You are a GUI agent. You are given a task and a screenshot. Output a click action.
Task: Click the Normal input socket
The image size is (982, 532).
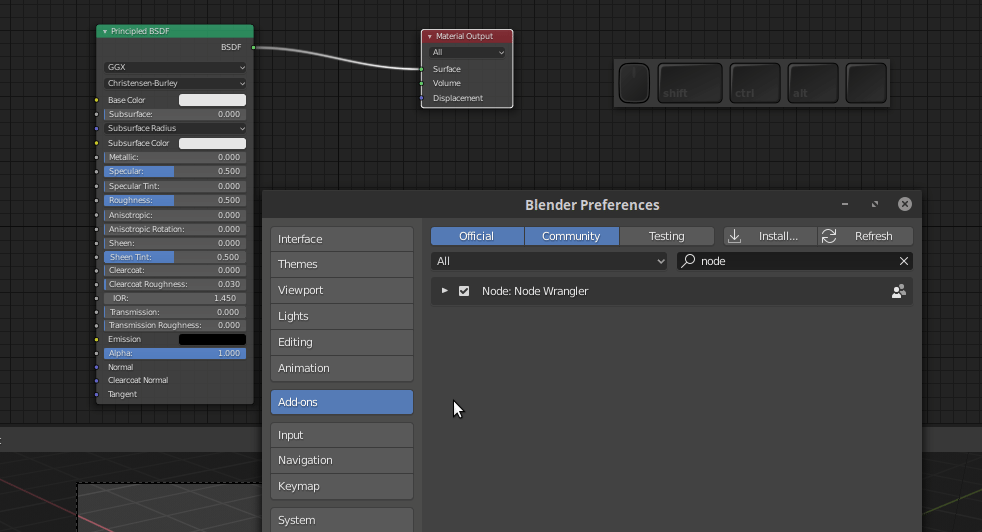click(x=96, y=367)
